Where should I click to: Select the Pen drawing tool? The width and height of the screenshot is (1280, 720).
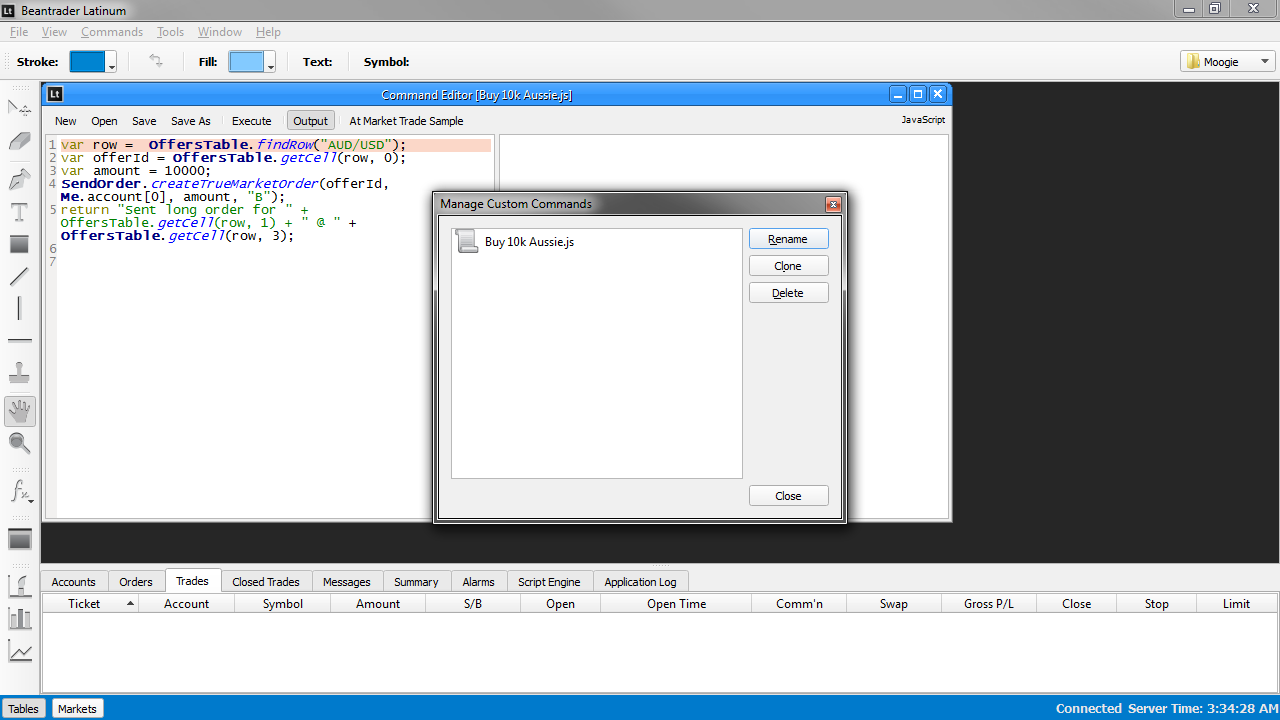point(19,179)
